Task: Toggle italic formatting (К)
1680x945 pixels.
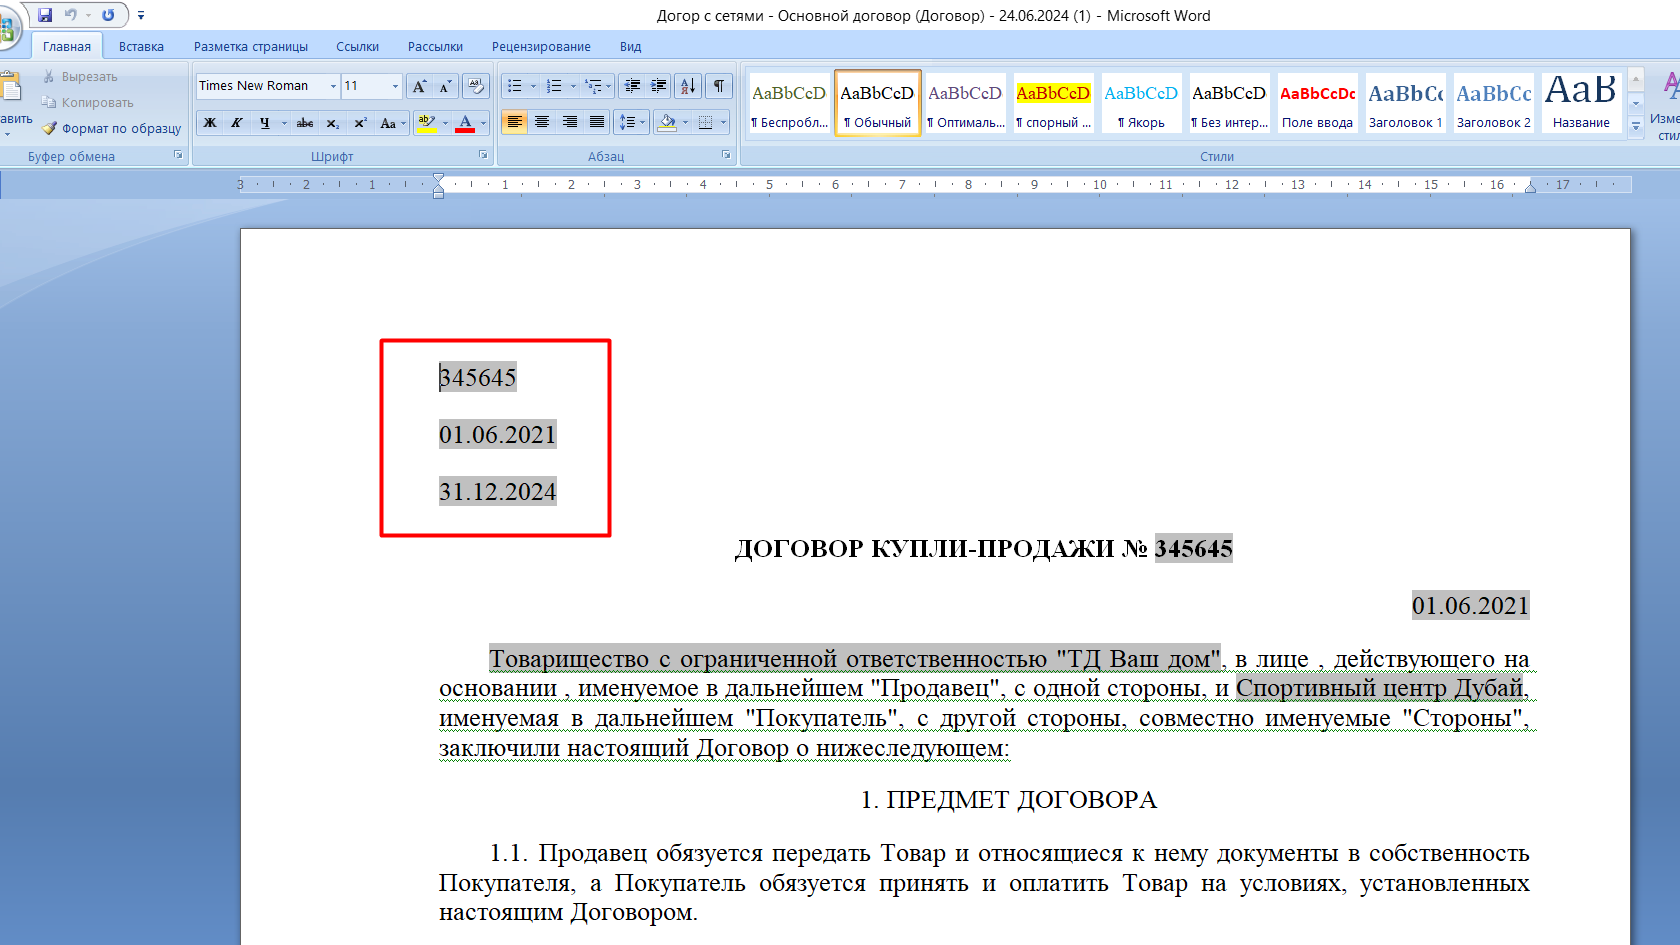Action: (237, 123)
